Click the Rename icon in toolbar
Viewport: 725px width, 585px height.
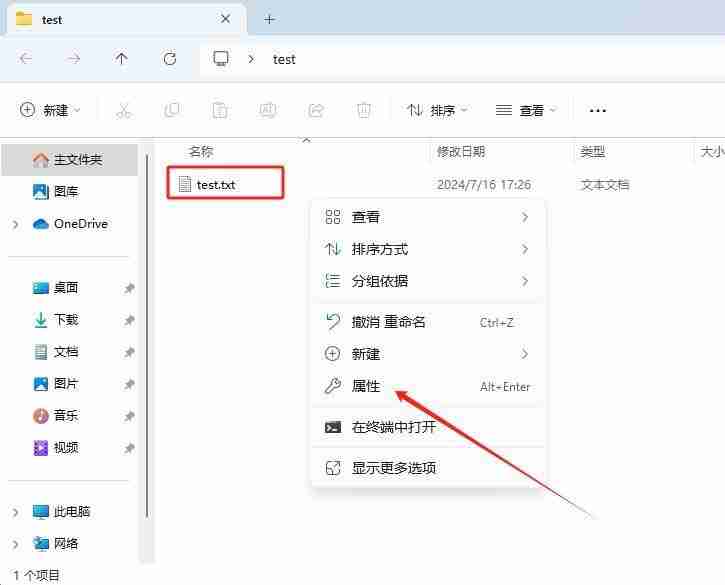click(x=268, y=111)
